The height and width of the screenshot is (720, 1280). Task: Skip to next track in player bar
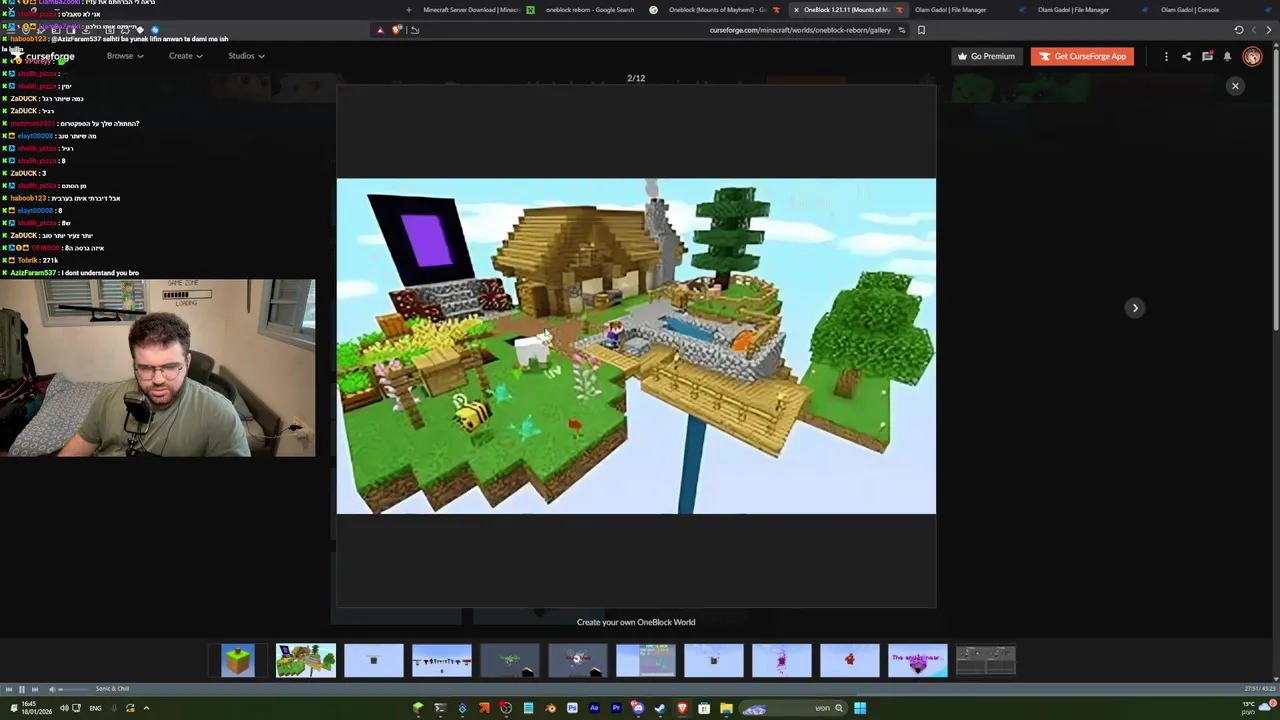pos(34,689)
